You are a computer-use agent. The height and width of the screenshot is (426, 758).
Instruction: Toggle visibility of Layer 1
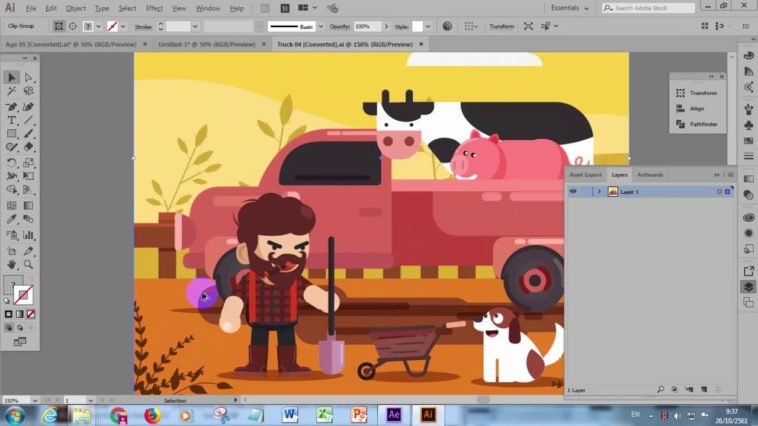(573, 191)
